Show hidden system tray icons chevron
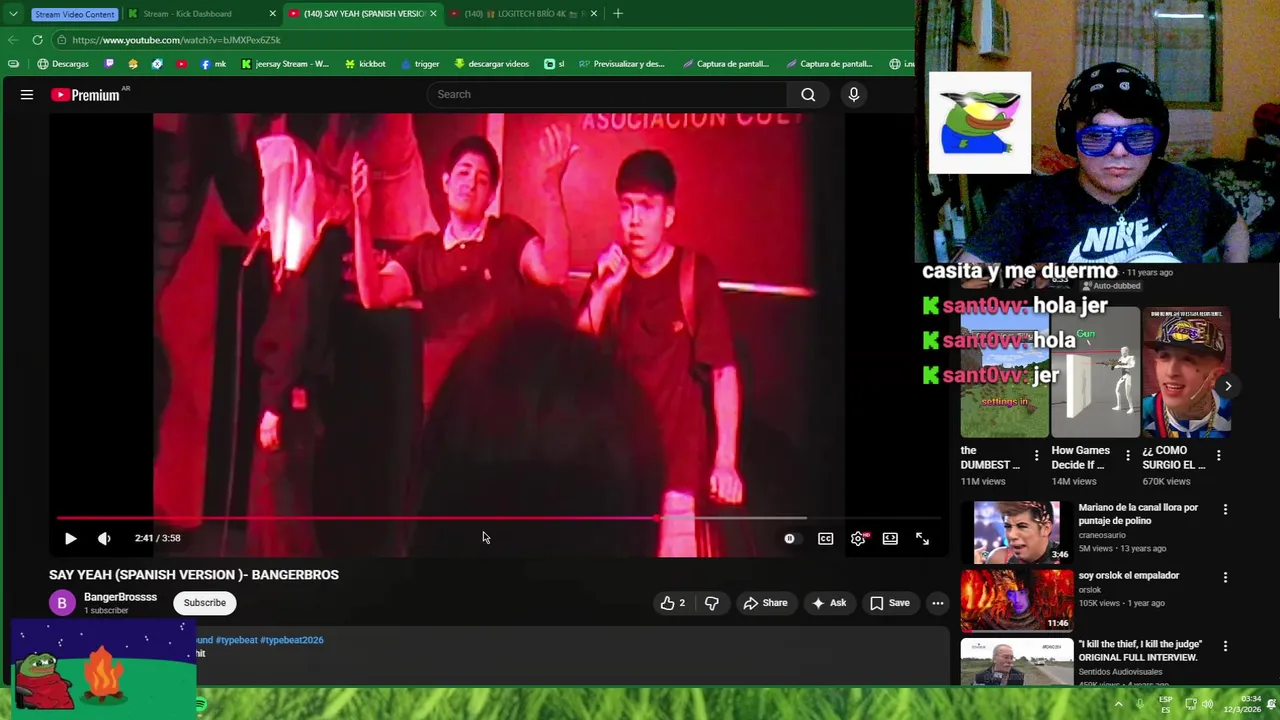 [x=1118, y=704]
